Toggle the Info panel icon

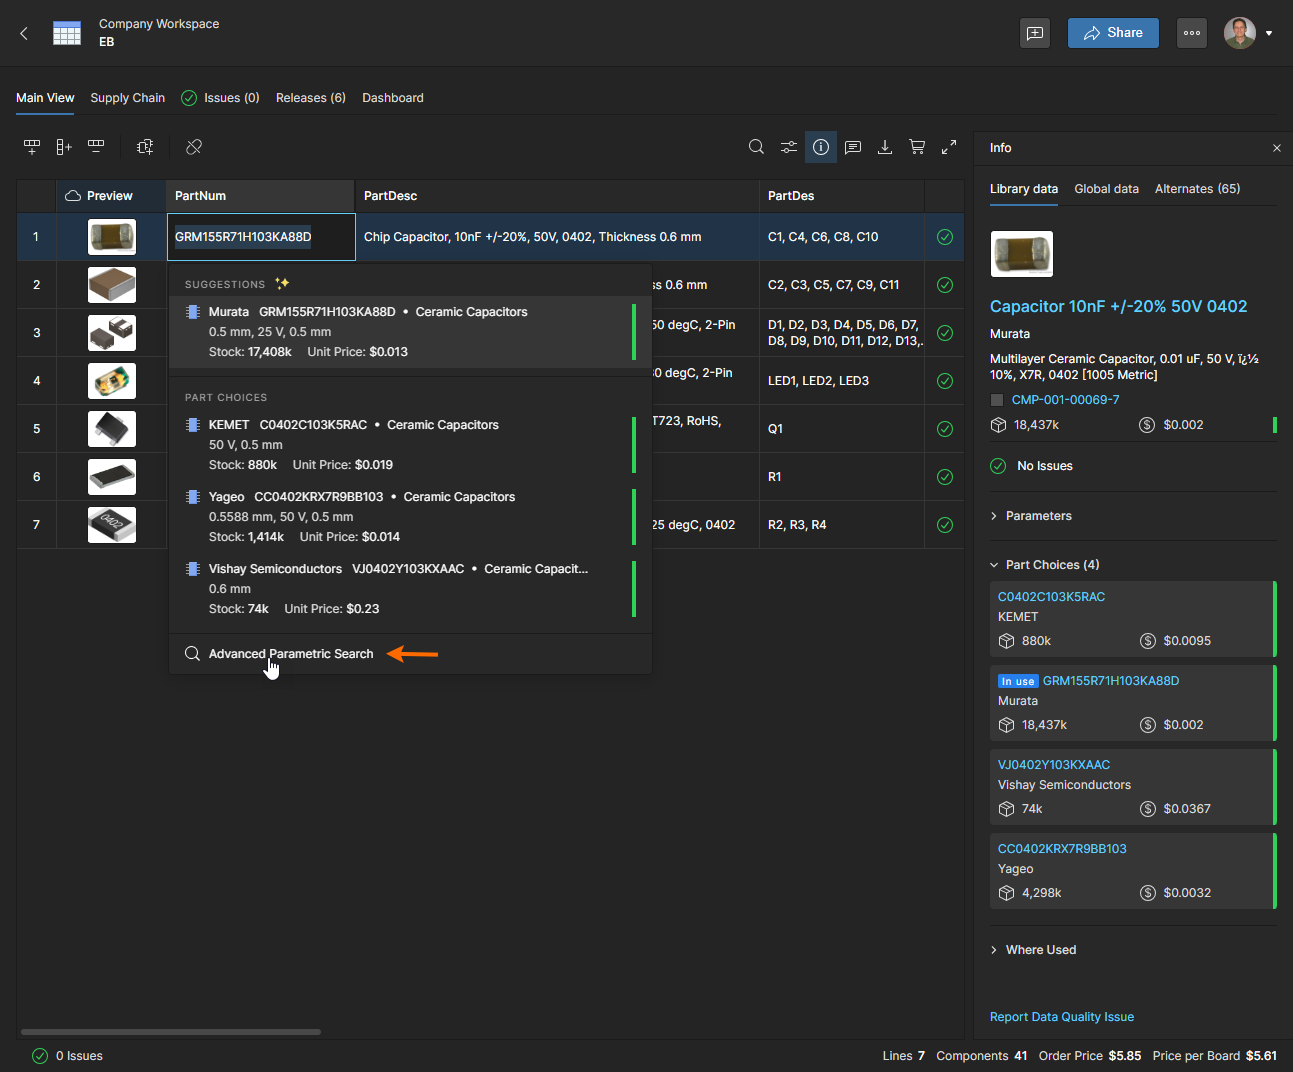pos(821,147)
